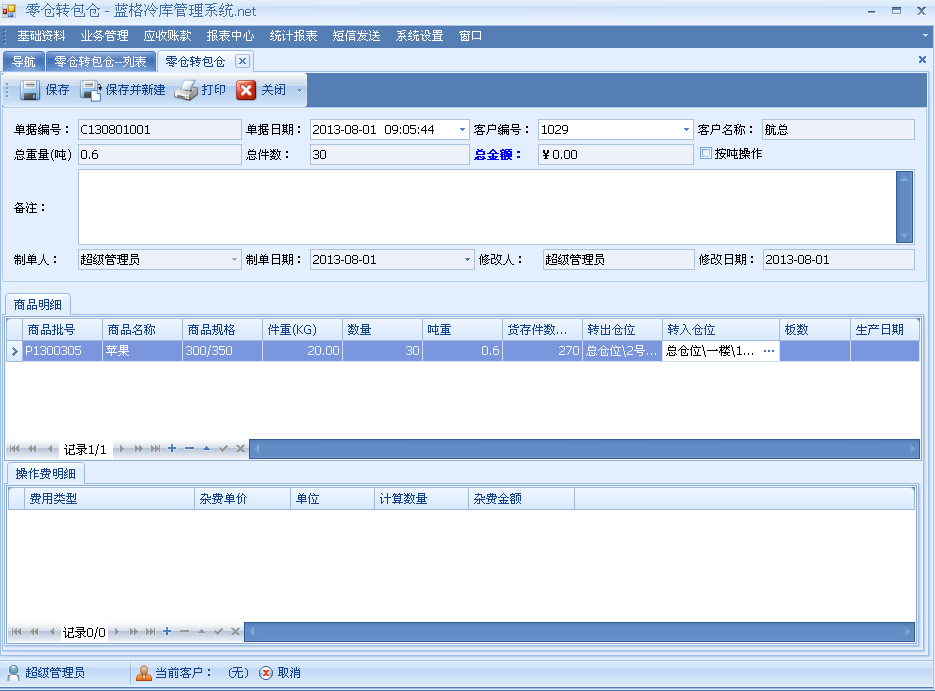Click plus icon in 操作费明细 navigator
Image resolution: width=935 pixels, height=691 pixels.
167,632
